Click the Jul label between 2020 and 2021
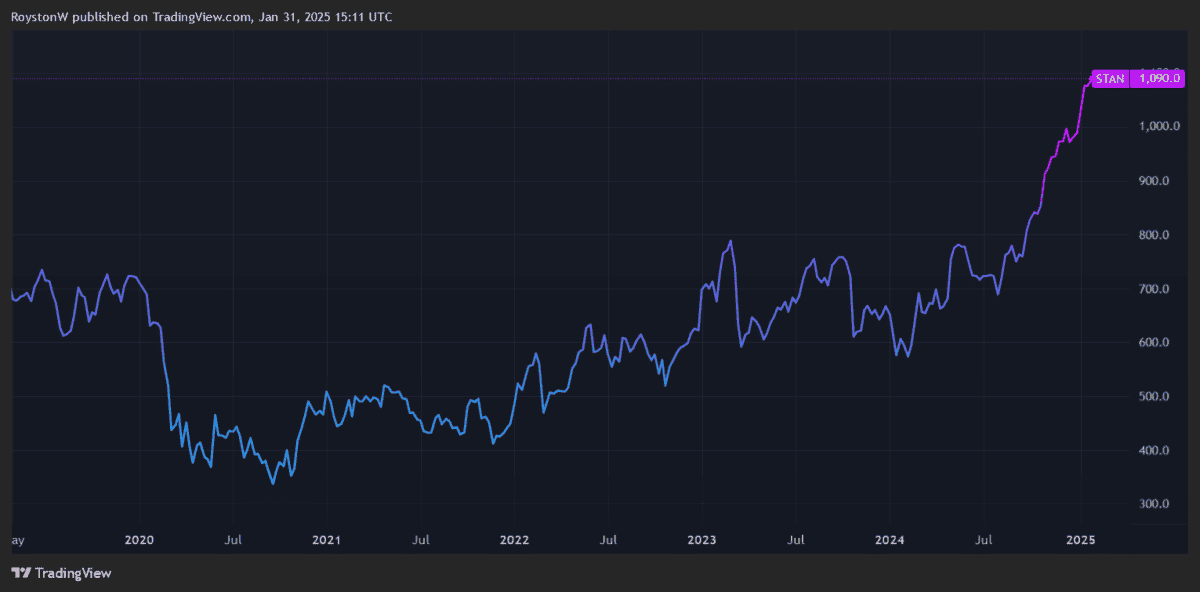Screen dimensions: 1200x592 (x=233, y=540)
